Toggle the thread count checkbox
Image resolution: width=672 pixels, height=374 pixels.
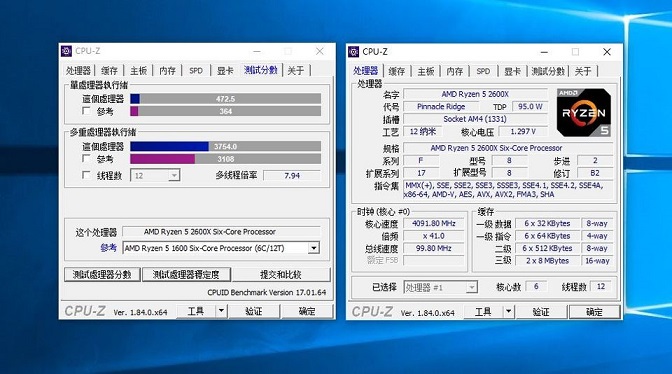click(86, 175)
